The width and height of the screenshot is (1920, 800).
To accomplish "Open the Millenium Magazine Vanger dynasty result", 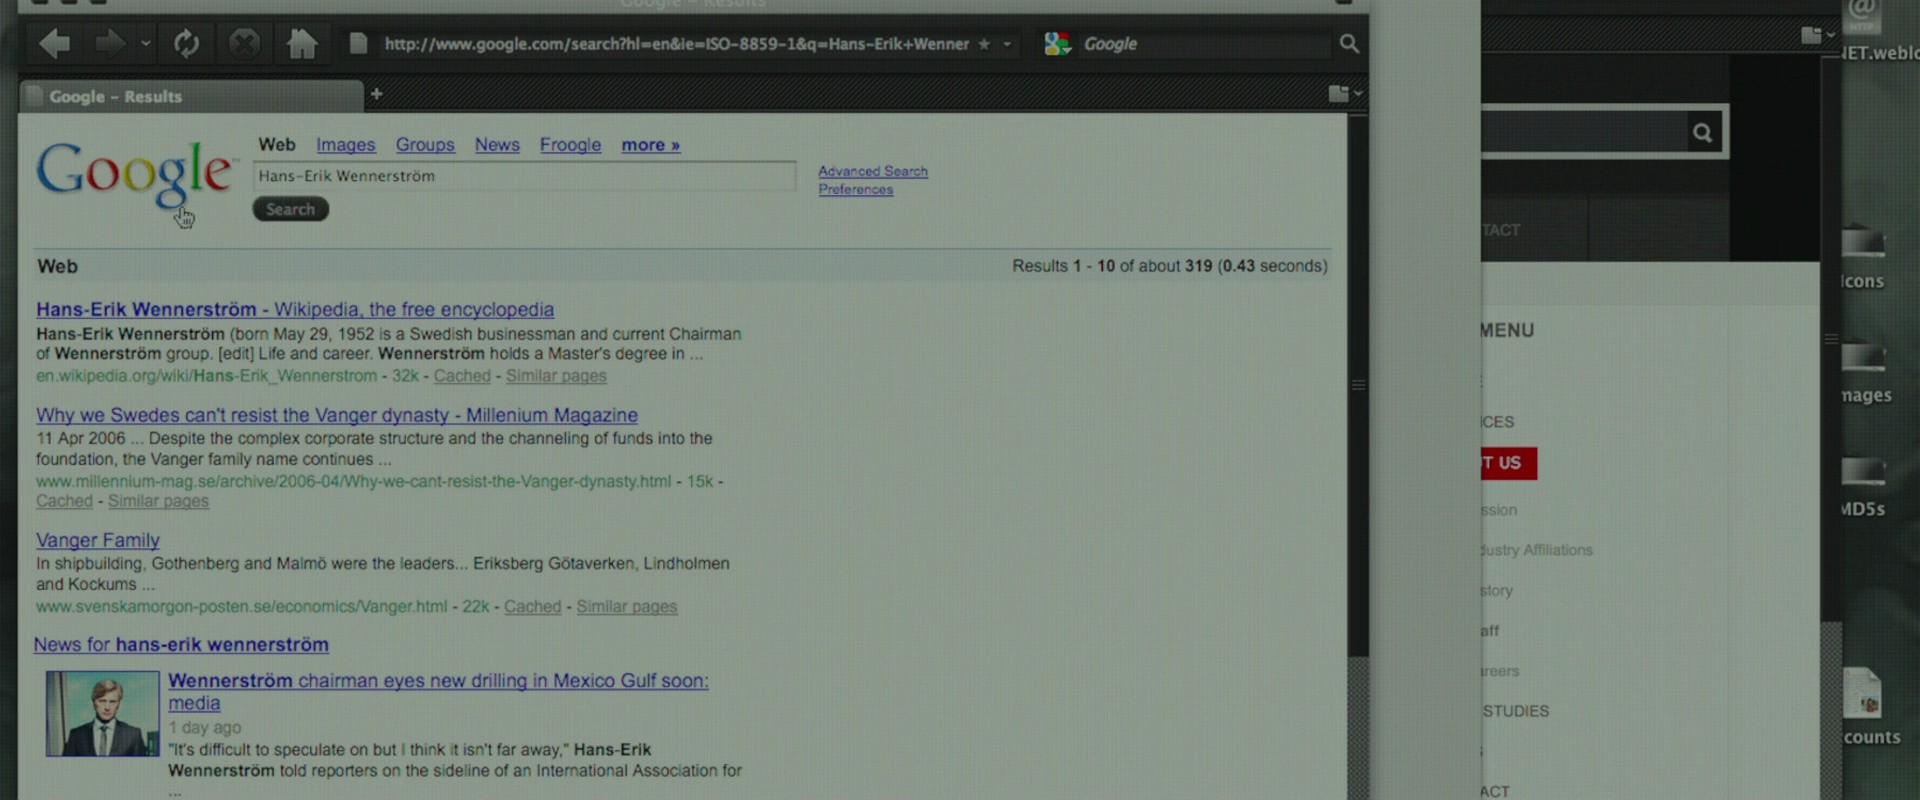I will click(337, 415).
